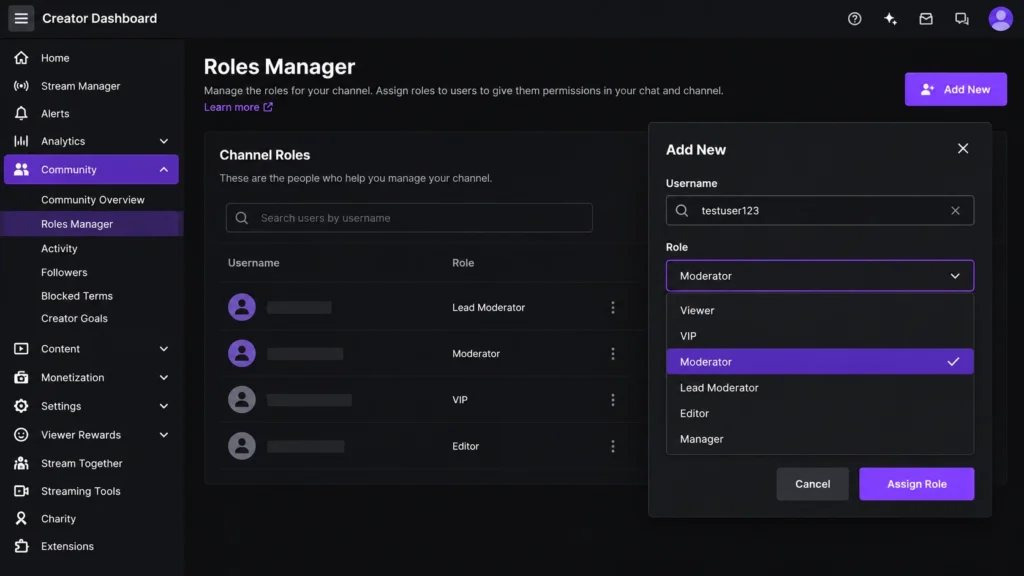
Task: Click the Username column header
Action: click(253, 263)
